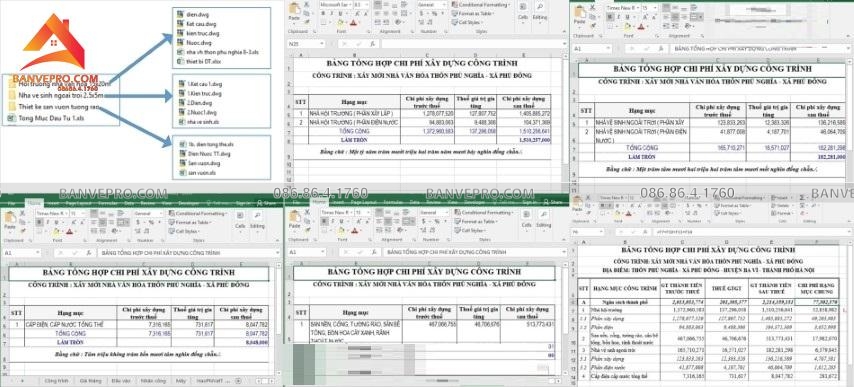
Task: Click the empty formula bar beside N25
Action: [473, 44]
